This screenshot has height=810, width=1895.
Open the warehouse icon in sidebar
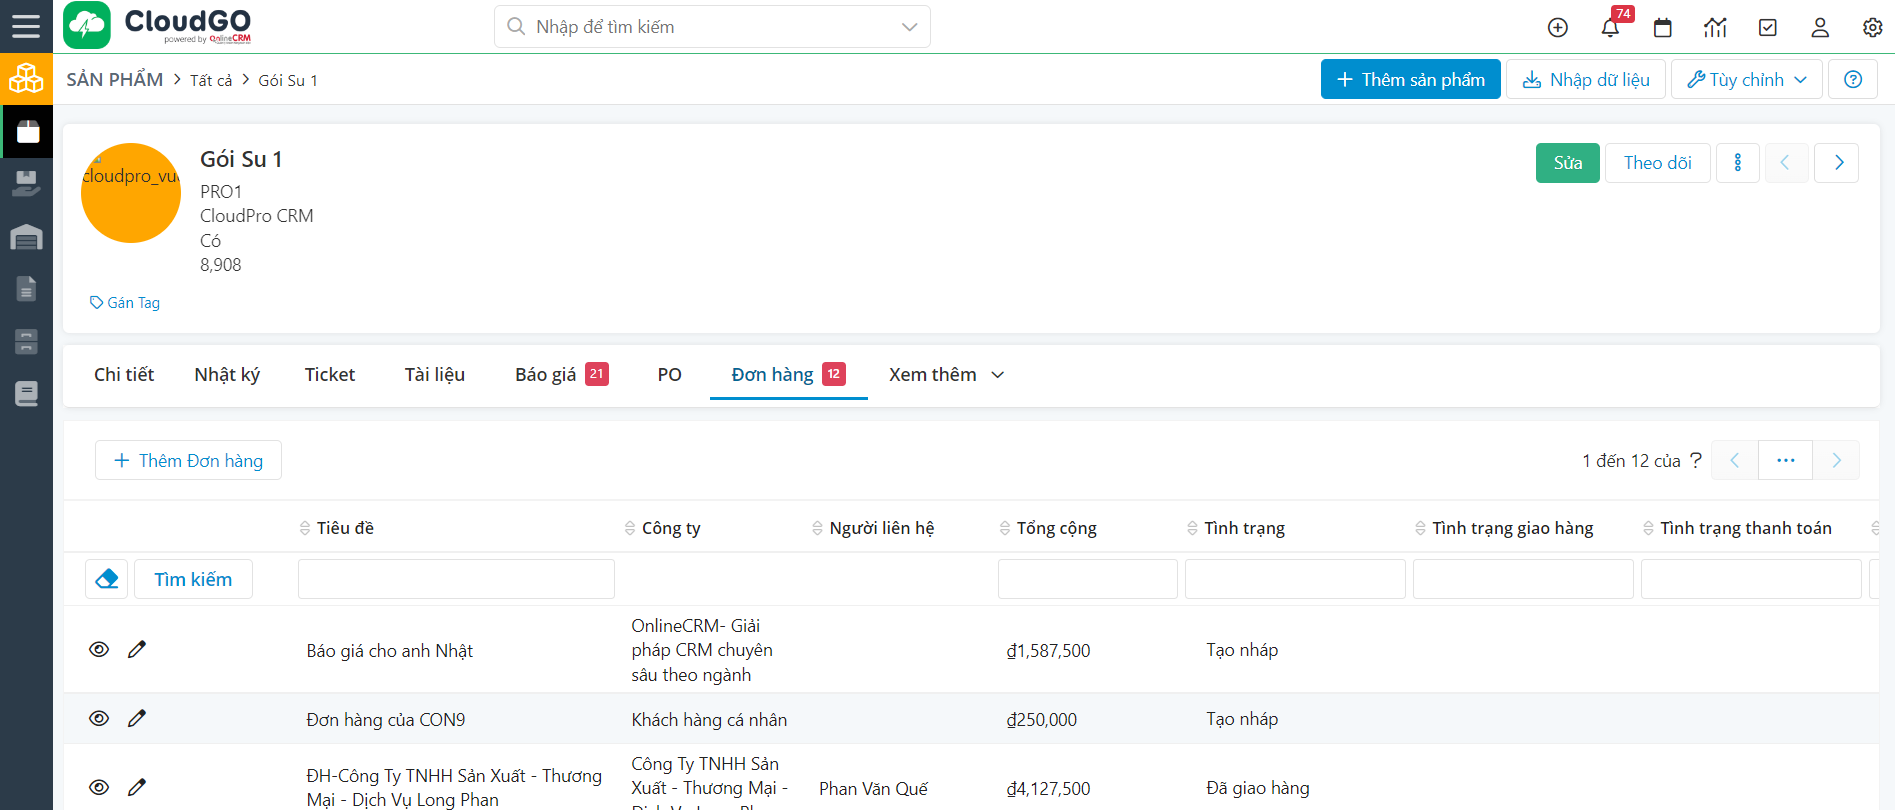point(26,237)
